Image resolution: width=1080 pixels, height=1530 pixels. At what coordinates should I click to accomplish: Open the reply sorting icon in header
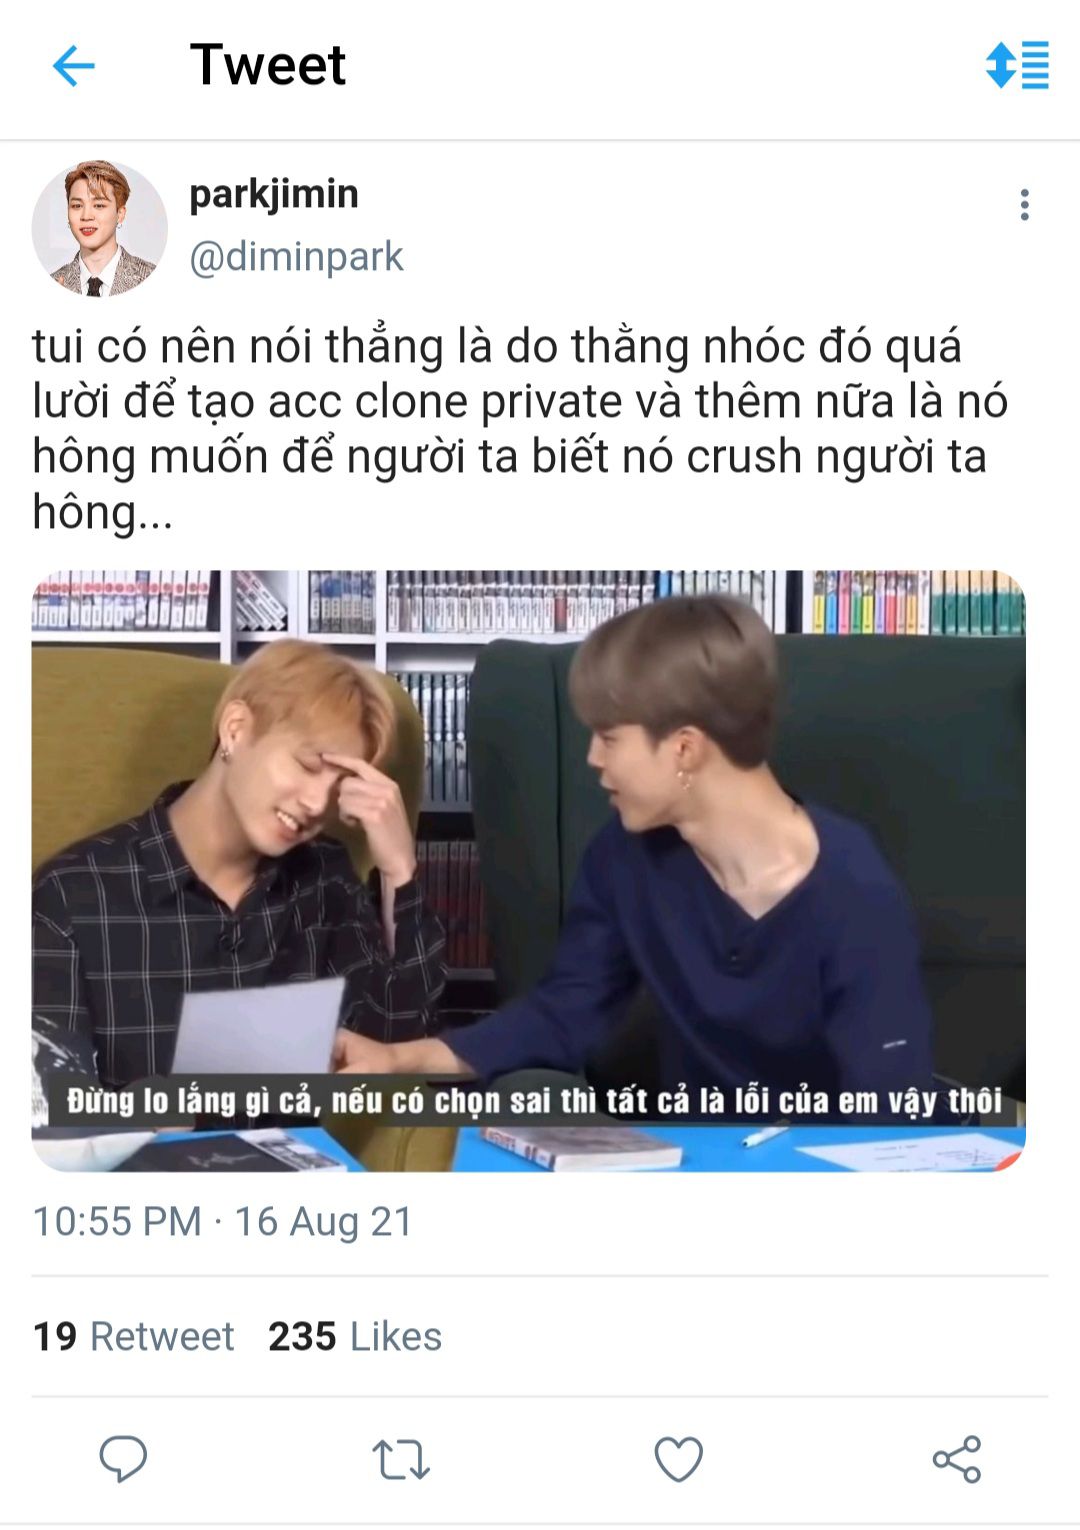[x=1017, y=65]
